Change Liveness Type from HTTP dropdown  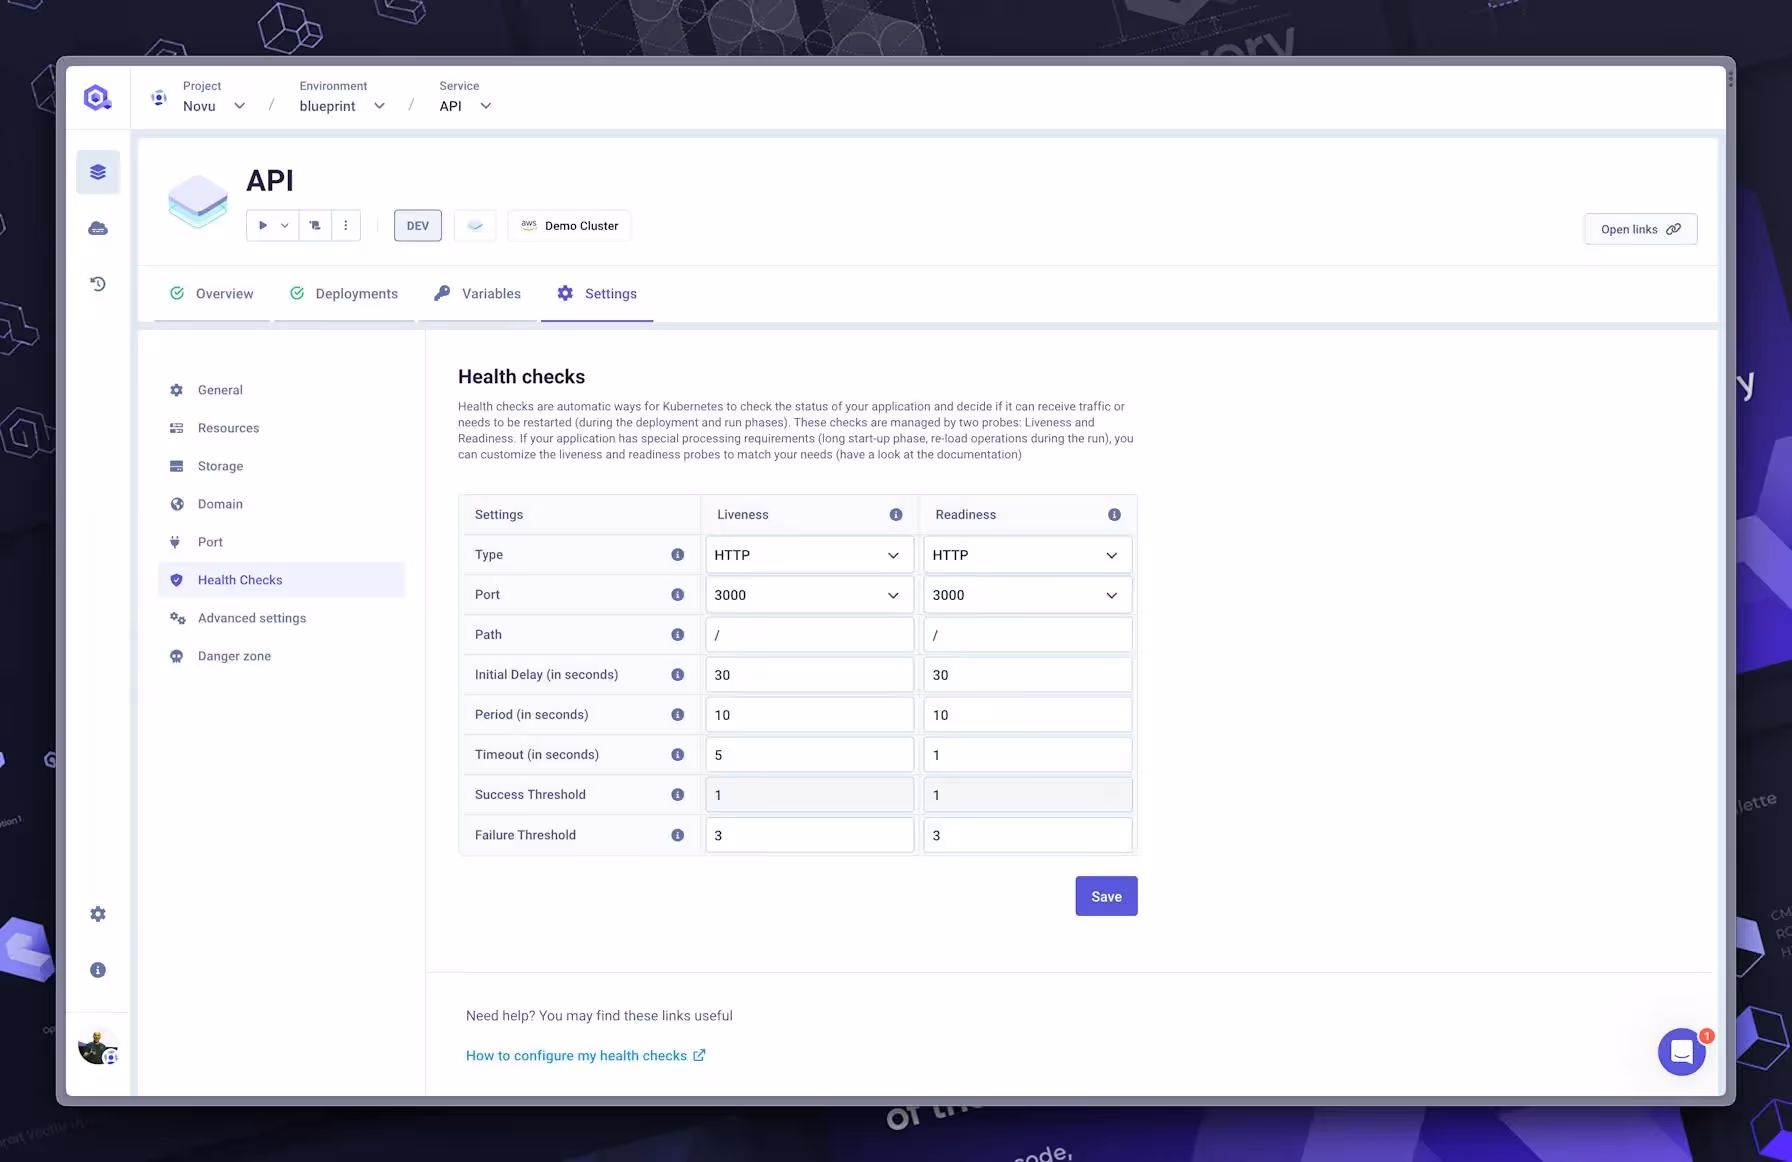[x=808, y=554]
